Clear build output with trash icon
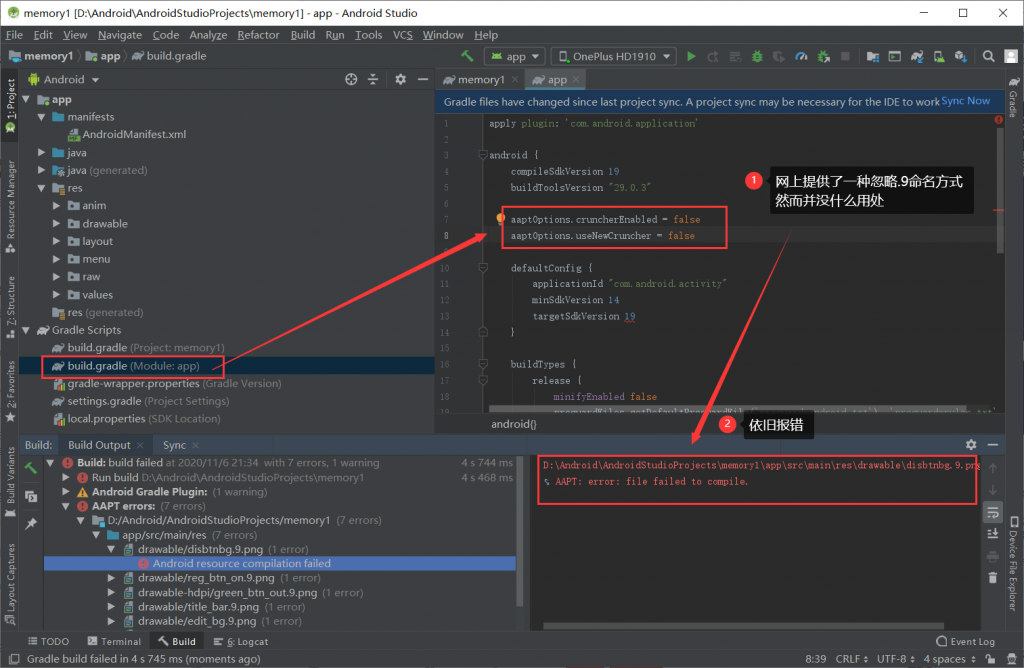The image size is (1024, 668). (x=993, y=577)
